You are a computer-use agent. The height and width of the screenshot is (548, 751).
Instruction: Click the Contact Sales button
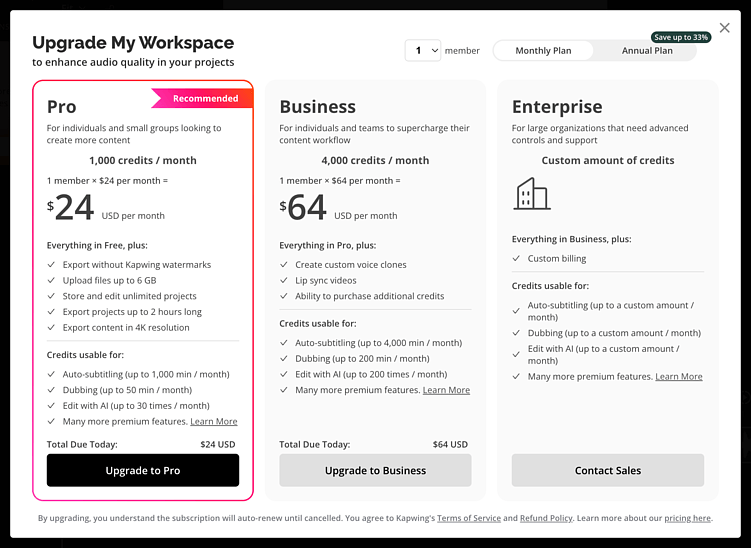608,470
